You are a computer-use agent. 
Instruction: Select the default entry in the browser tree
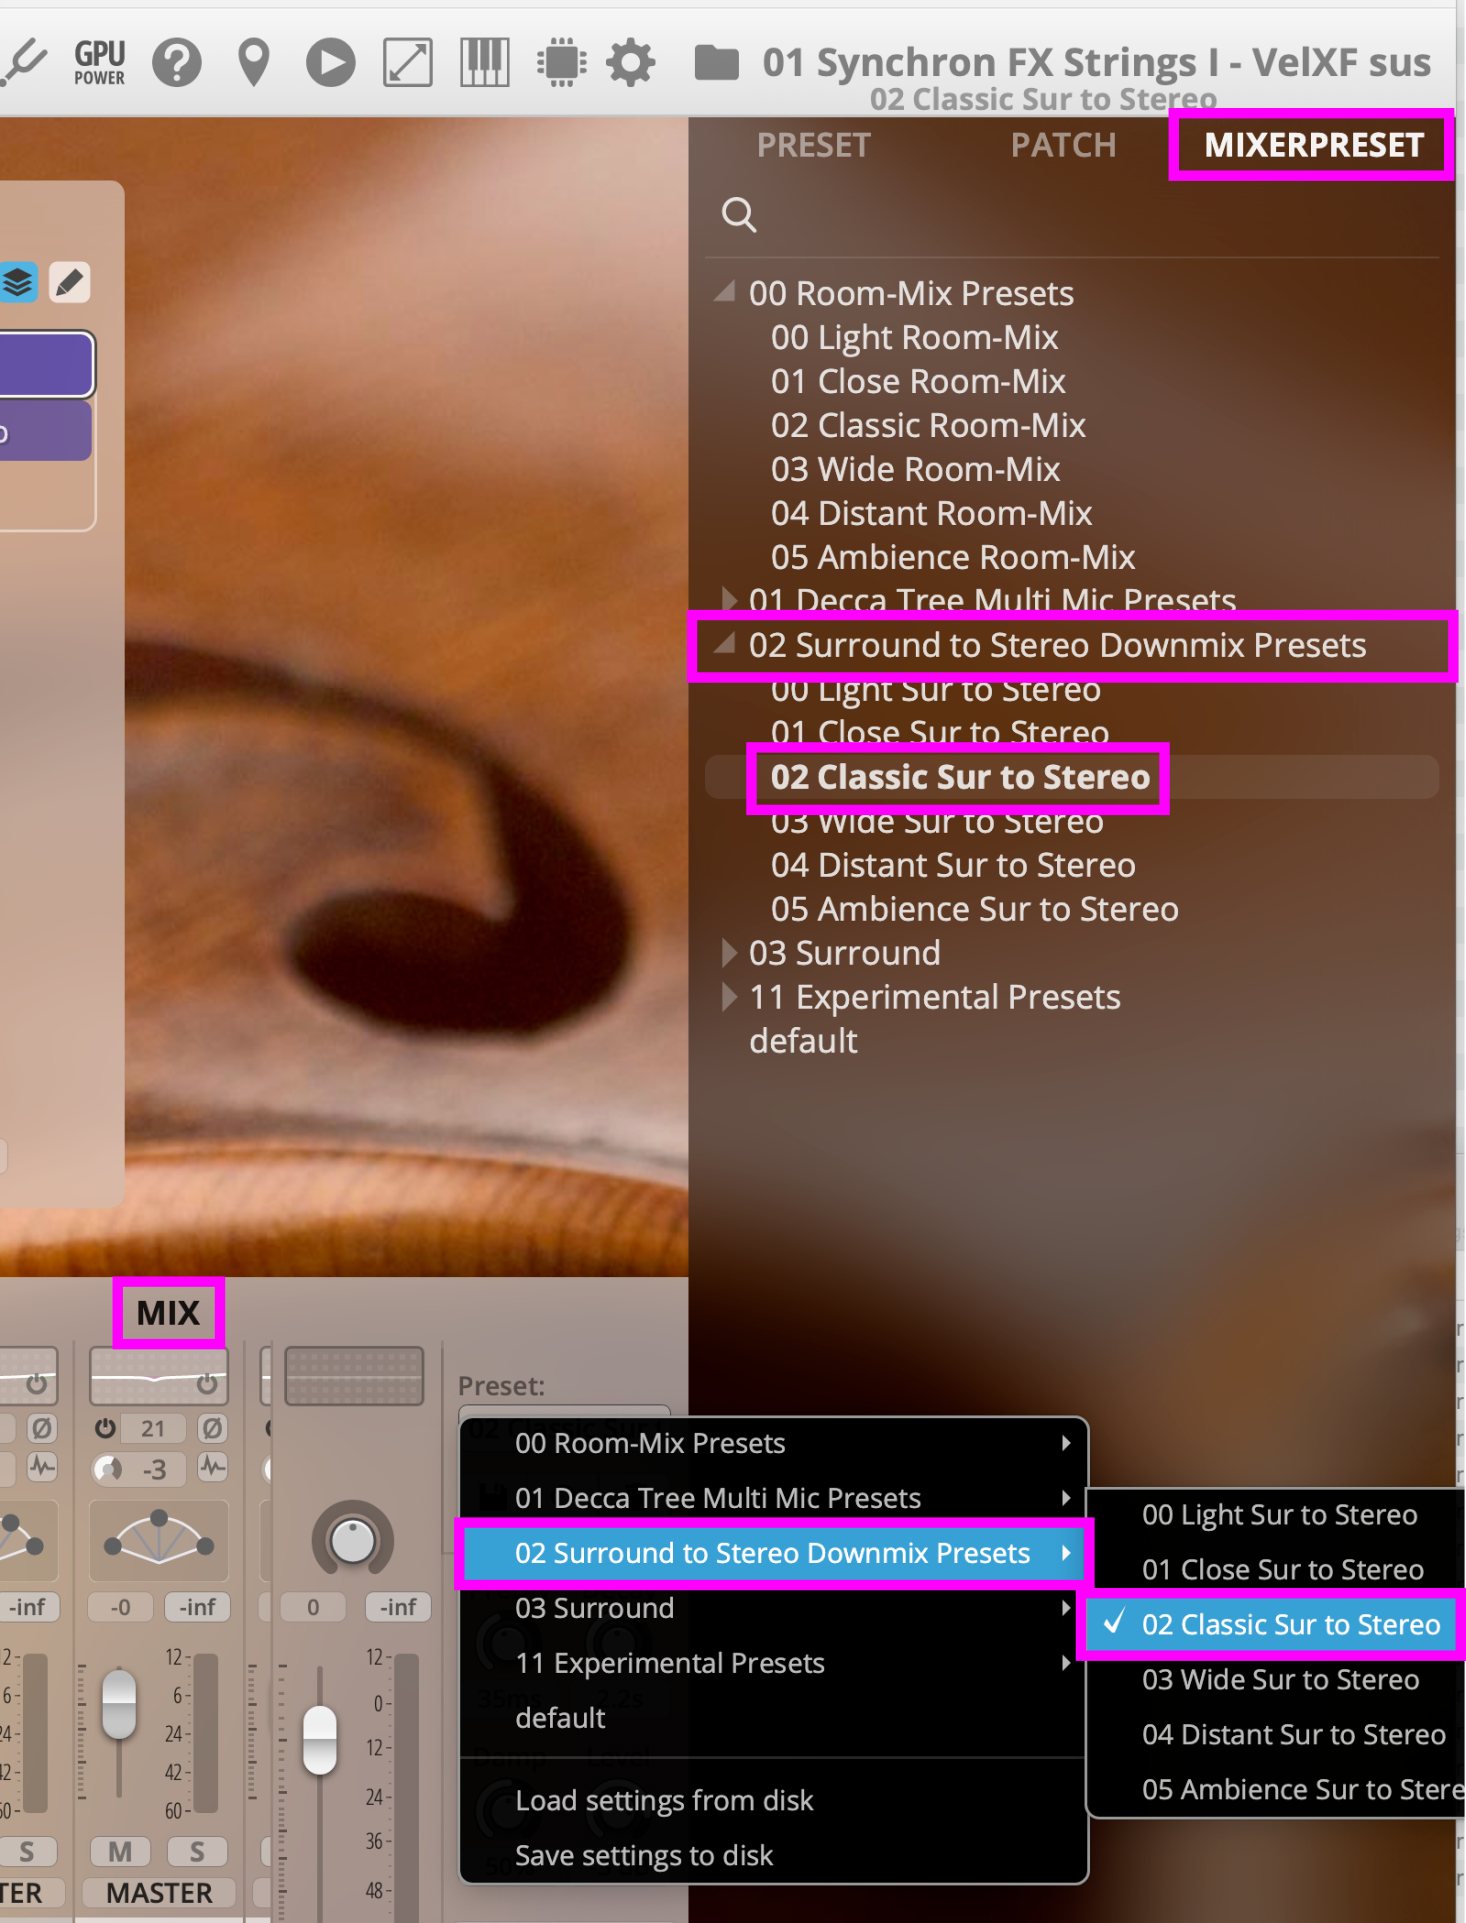pos(803,1042)
